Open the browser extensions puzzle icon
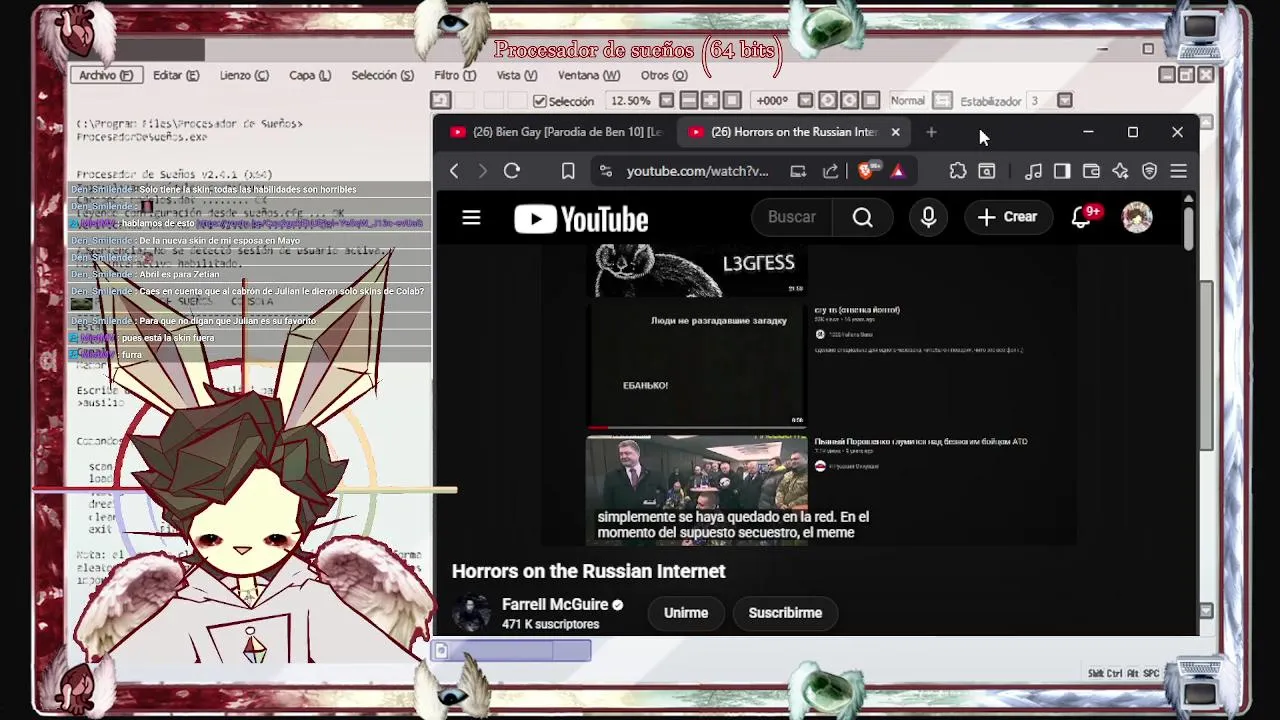 tap(958, 171)
